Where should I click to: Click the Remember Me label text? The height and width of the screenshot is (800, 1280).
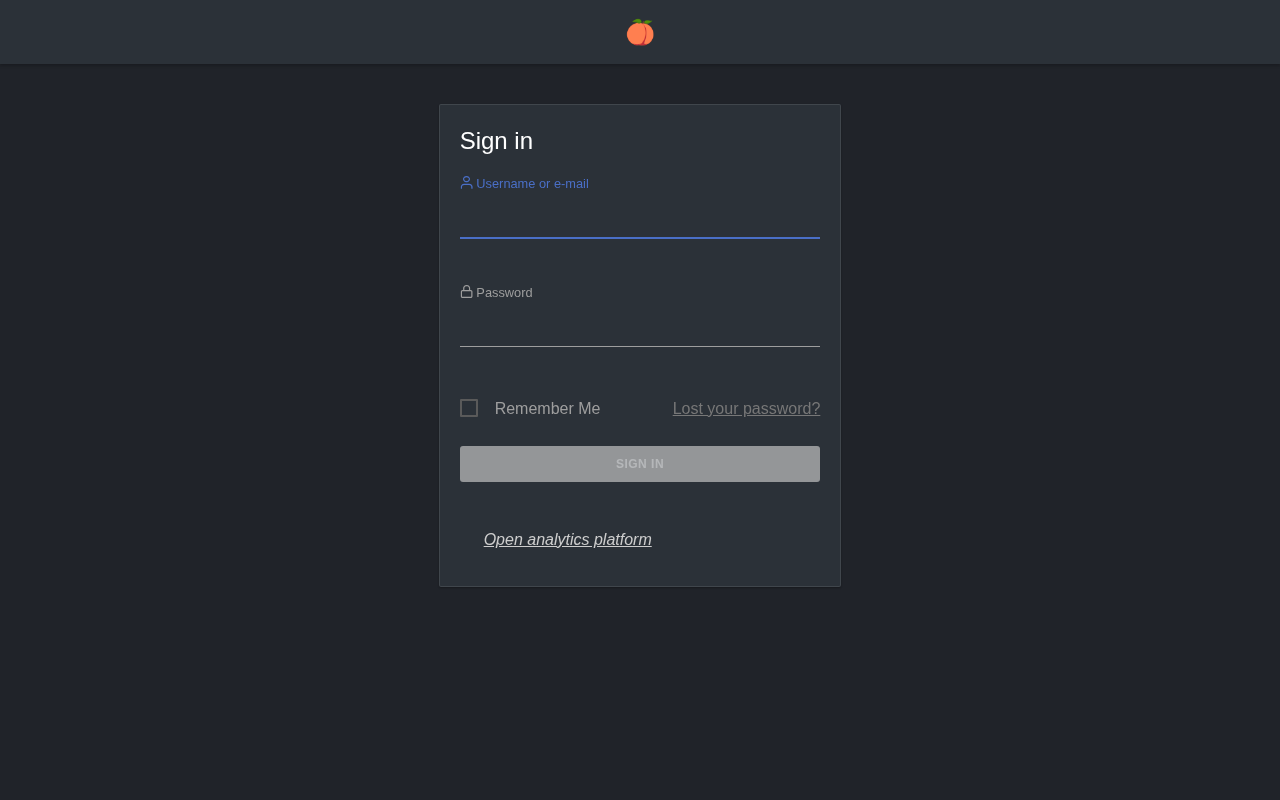(547, 408)
